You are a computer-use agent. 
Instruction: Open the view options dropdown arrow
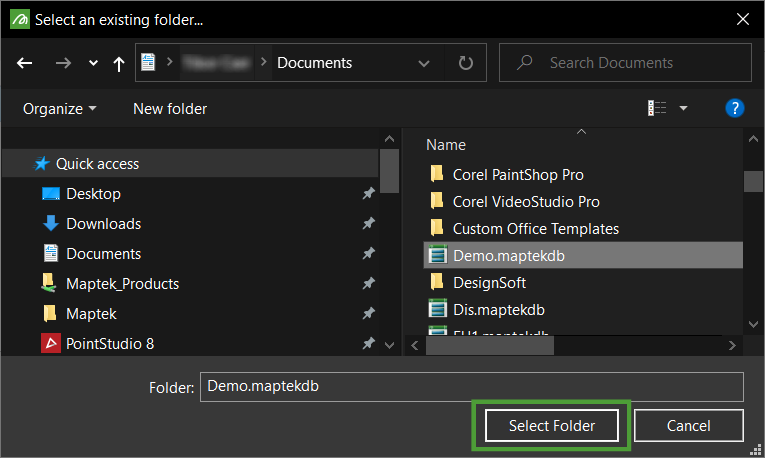pyautogui.click(x=684, y=108)
